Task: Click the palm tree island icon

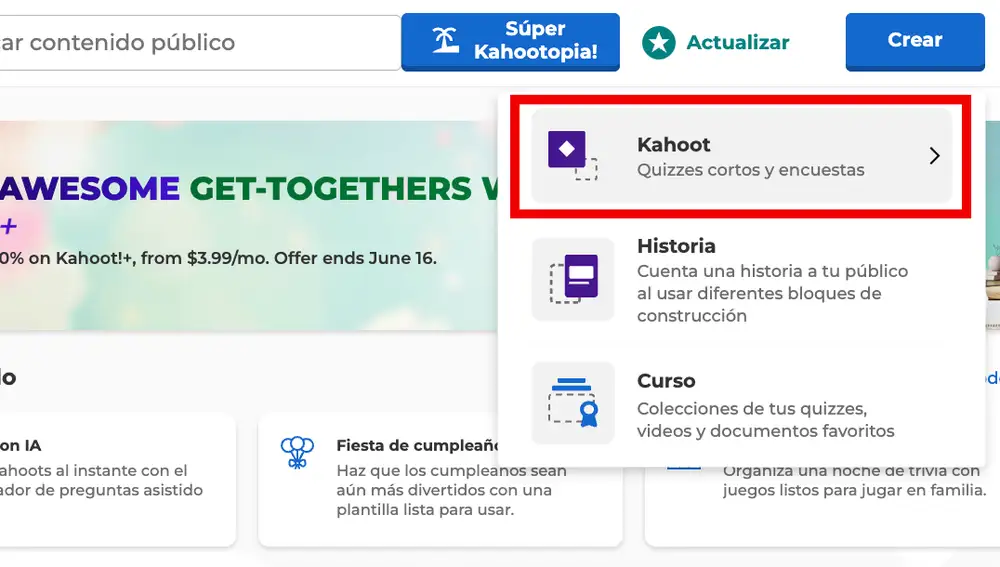Action: point(445,40)
